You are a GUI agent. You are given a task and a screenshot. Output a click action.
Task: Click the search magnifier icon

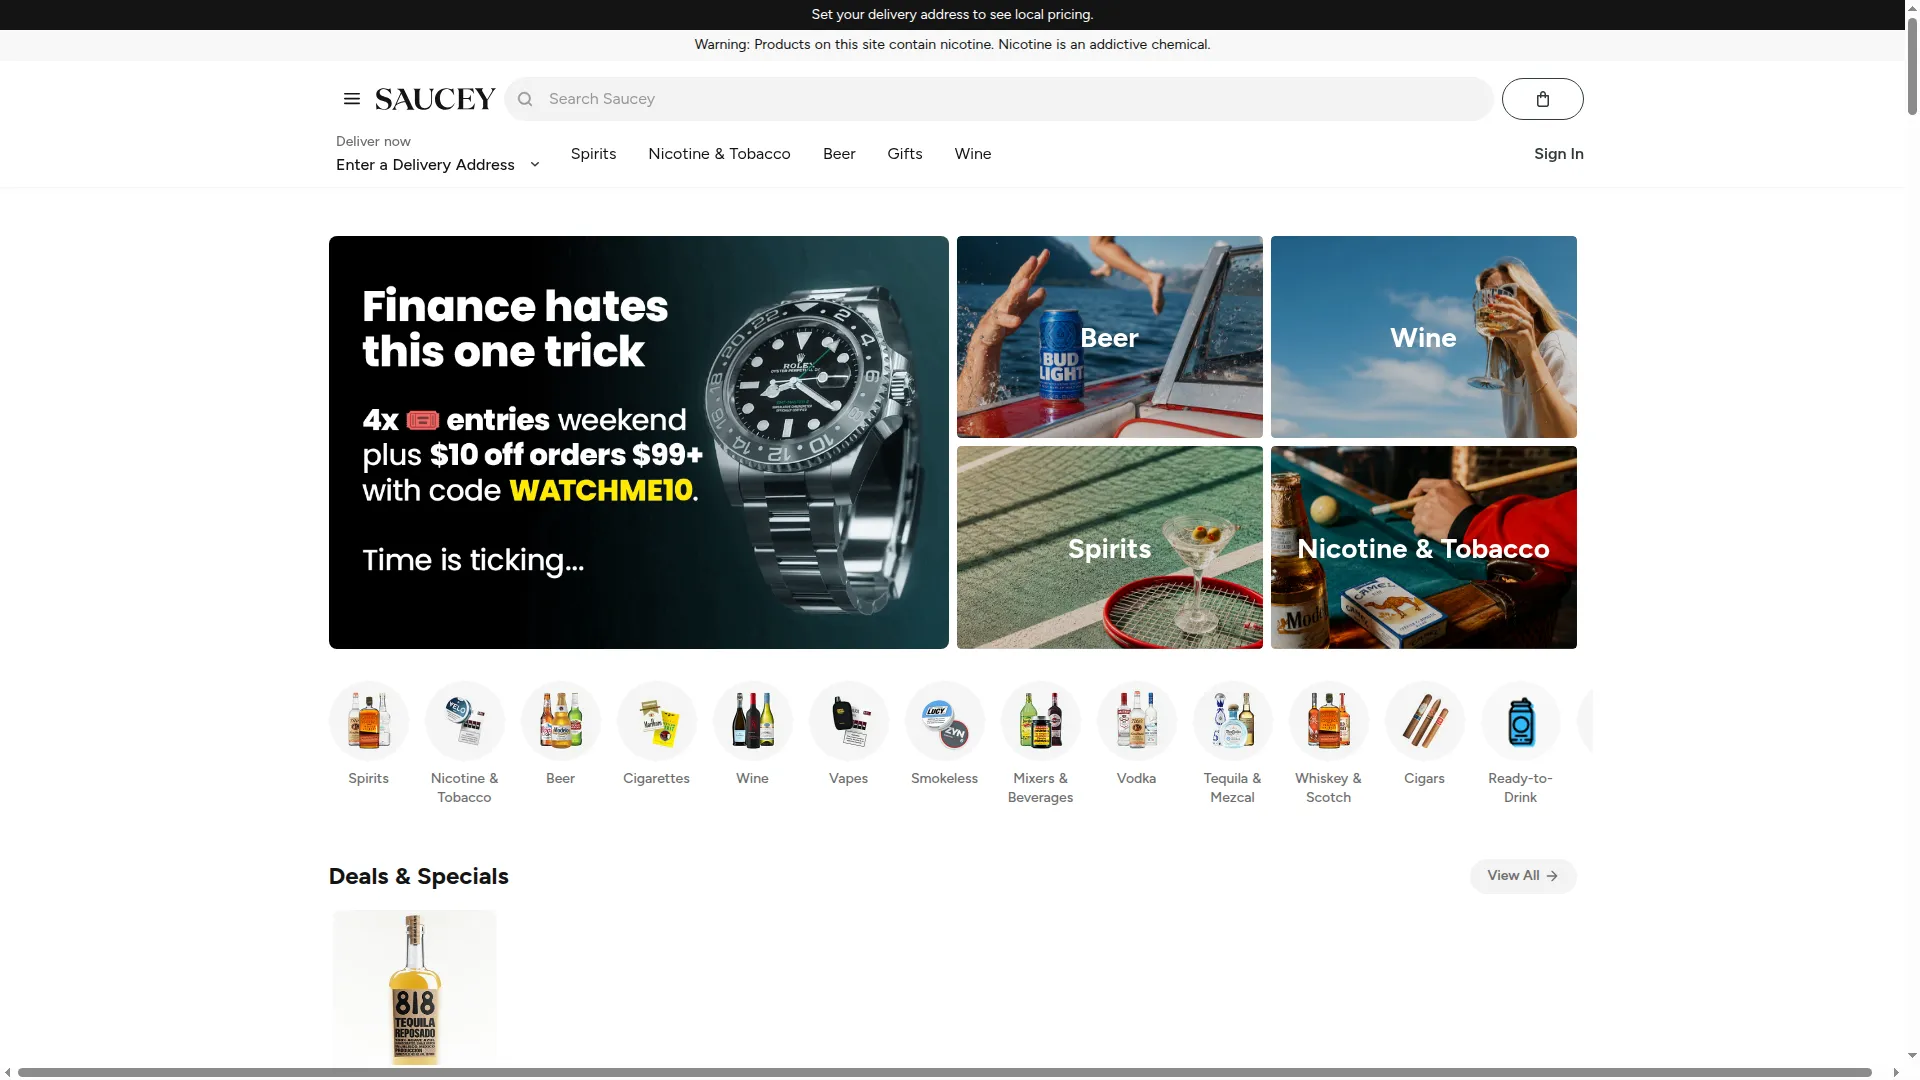[525, 99]
